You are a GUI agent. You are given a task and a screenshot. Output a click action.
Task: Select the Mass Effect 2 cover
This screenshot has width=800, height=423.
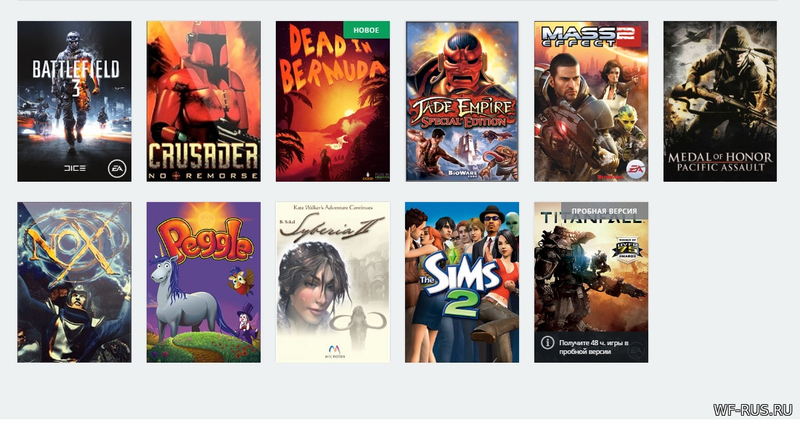[591, 101]
